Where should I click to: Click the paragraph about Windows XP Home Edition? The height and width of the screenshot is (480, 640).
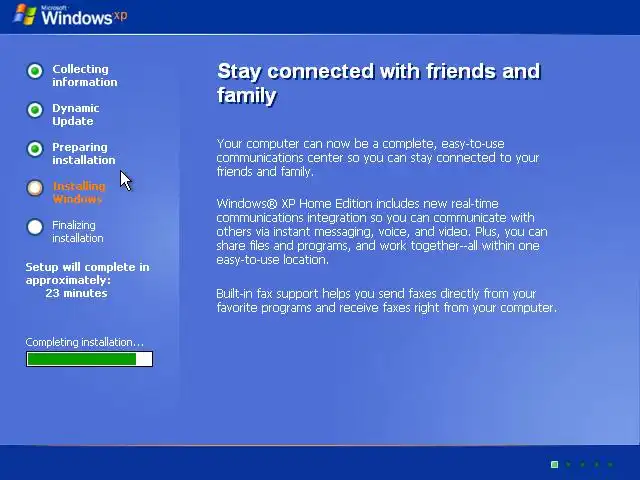[x=382, y=232]
